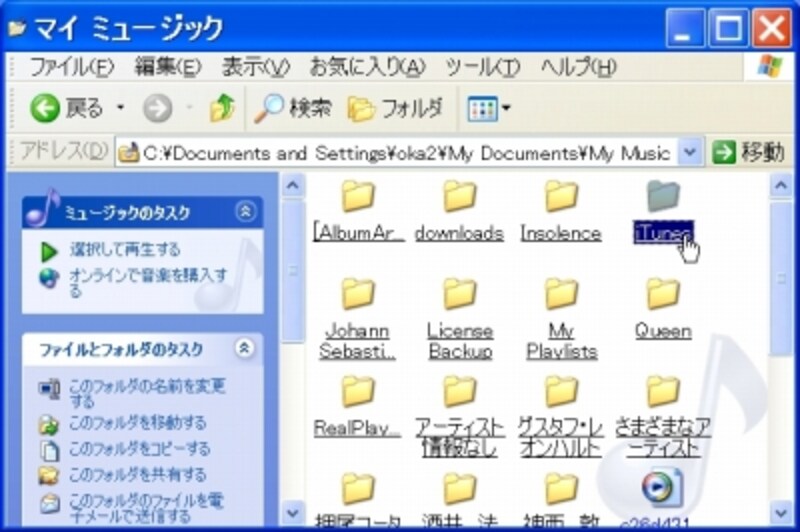
Task: Click the My Playlists name label
Action: [x=561, y=341]
